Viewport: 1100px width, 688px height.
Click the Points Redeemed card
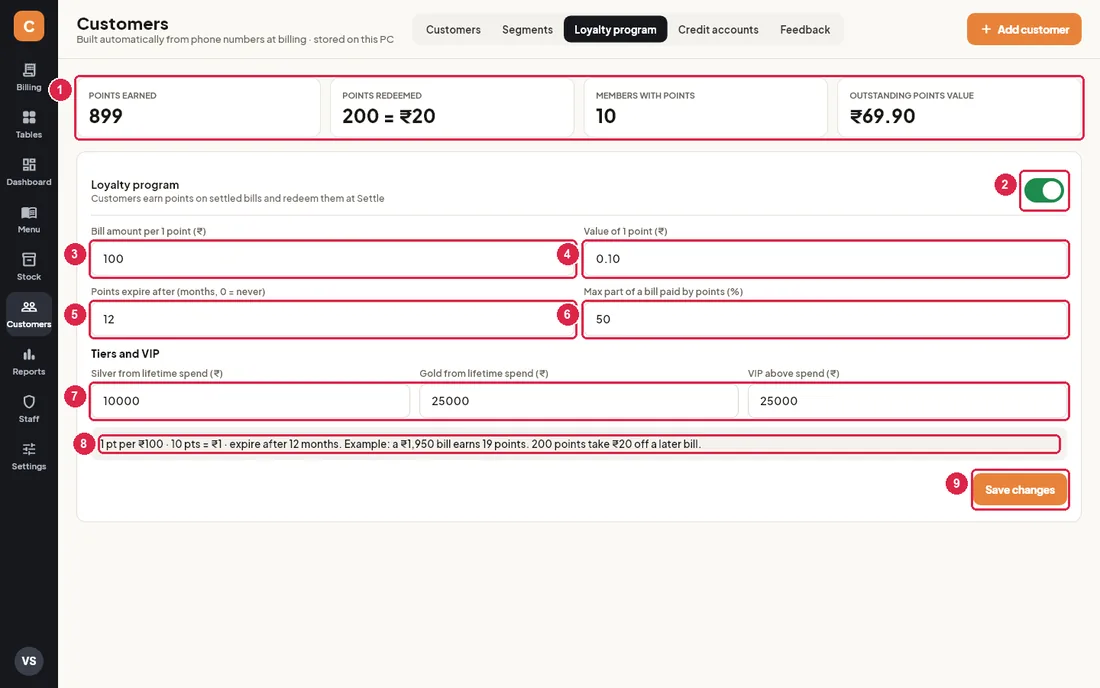tap(452, 107)
